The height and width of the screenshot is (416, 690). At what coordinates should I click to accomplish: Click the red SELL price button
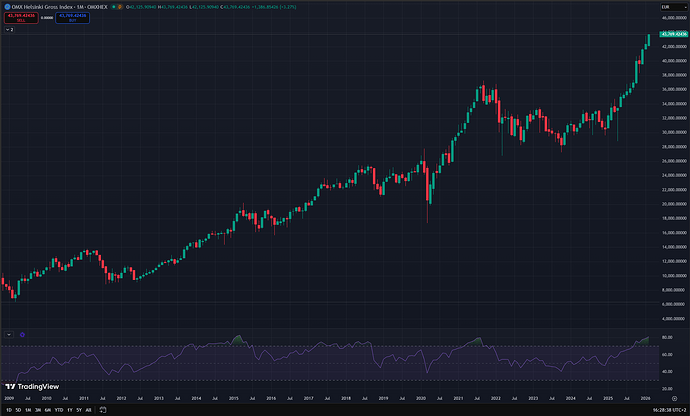click(x=21, y=18)
